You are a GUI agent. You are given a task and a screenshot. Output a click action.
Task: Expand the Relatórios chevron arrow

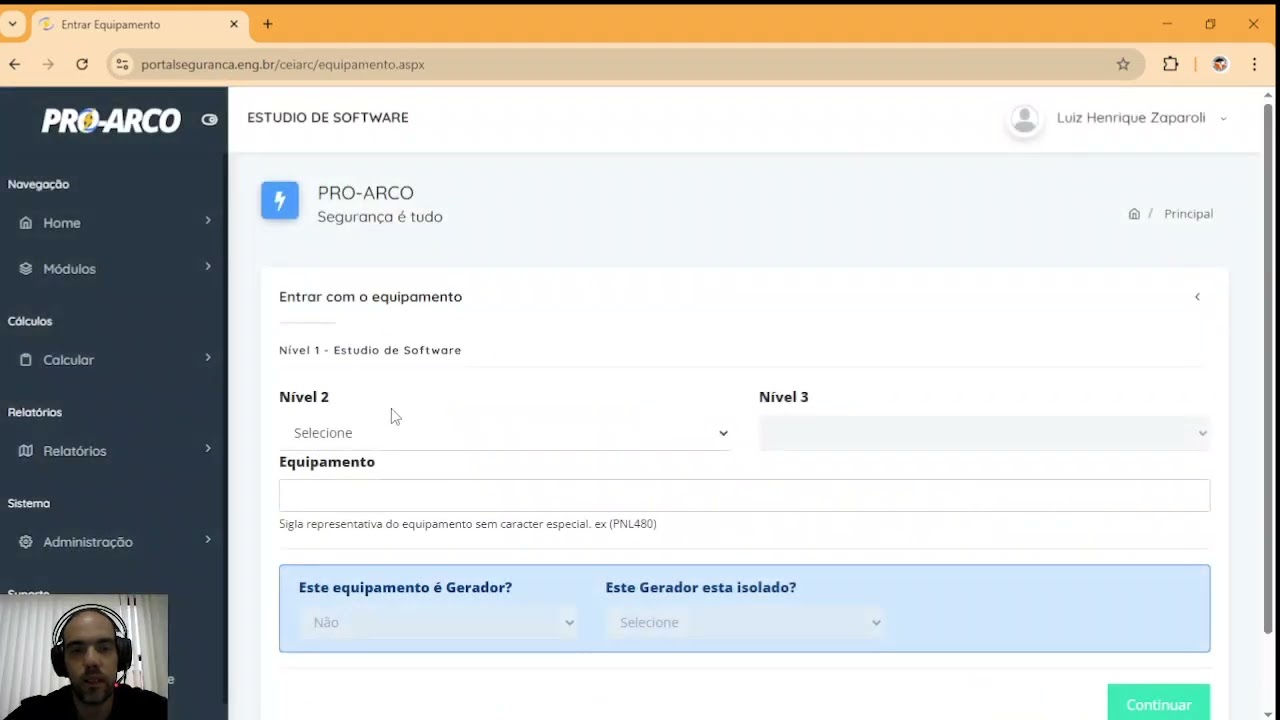tap(208, 448)
